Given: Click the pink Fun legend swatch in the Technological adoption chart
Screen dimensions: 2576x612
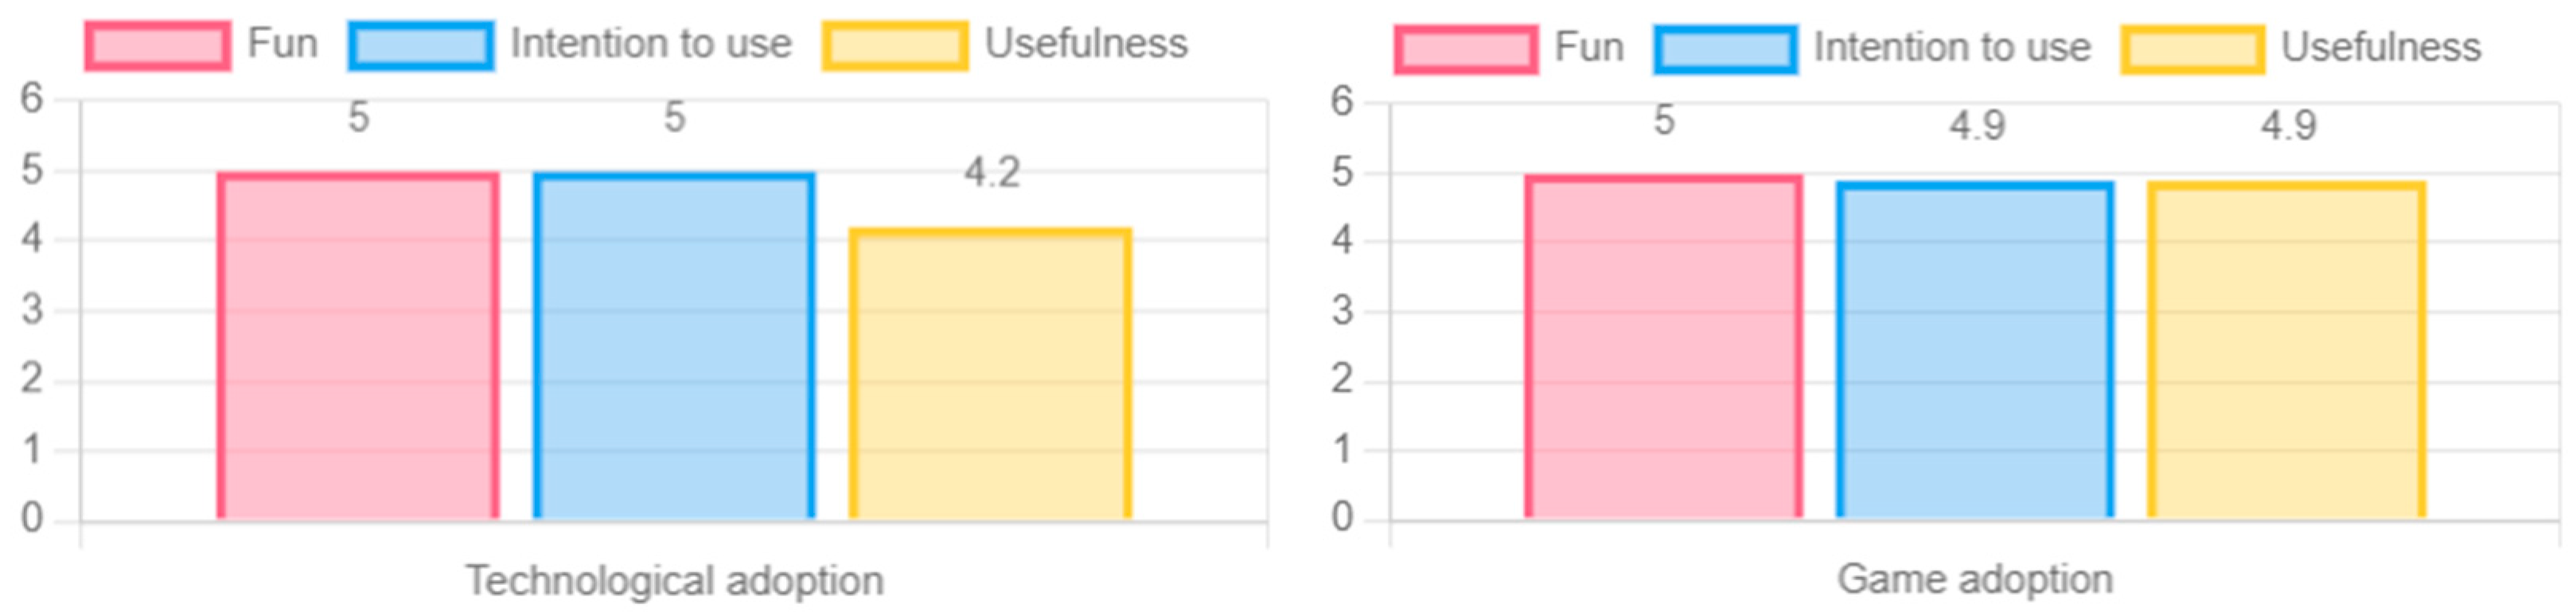Looking at the screenshot, I should tap(157, 46).
